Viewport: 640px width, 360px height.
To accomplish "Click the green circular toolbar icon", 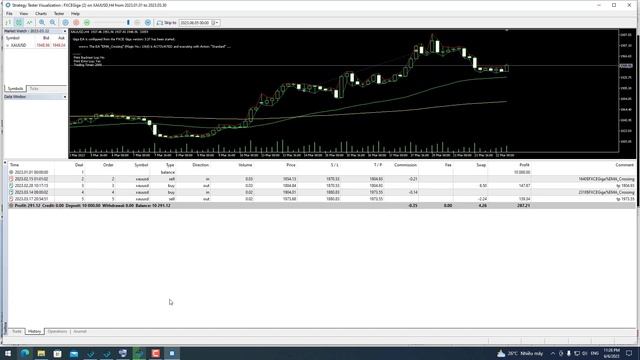I will [87, 22].
